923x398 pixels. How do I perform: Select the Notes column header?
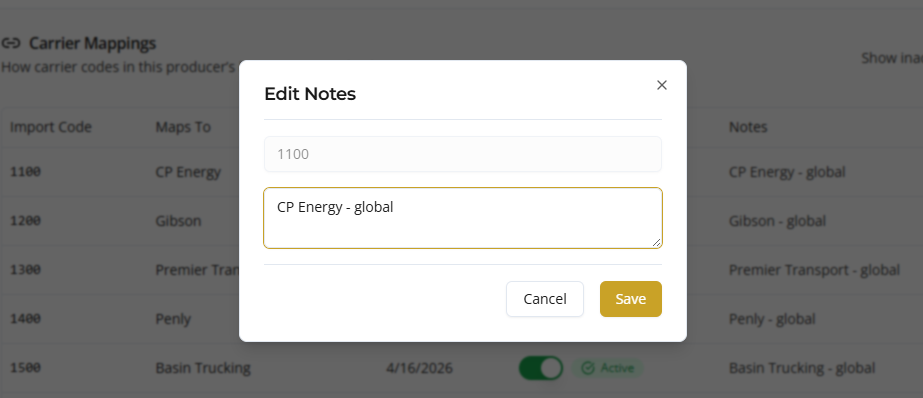tap(748, 127)
